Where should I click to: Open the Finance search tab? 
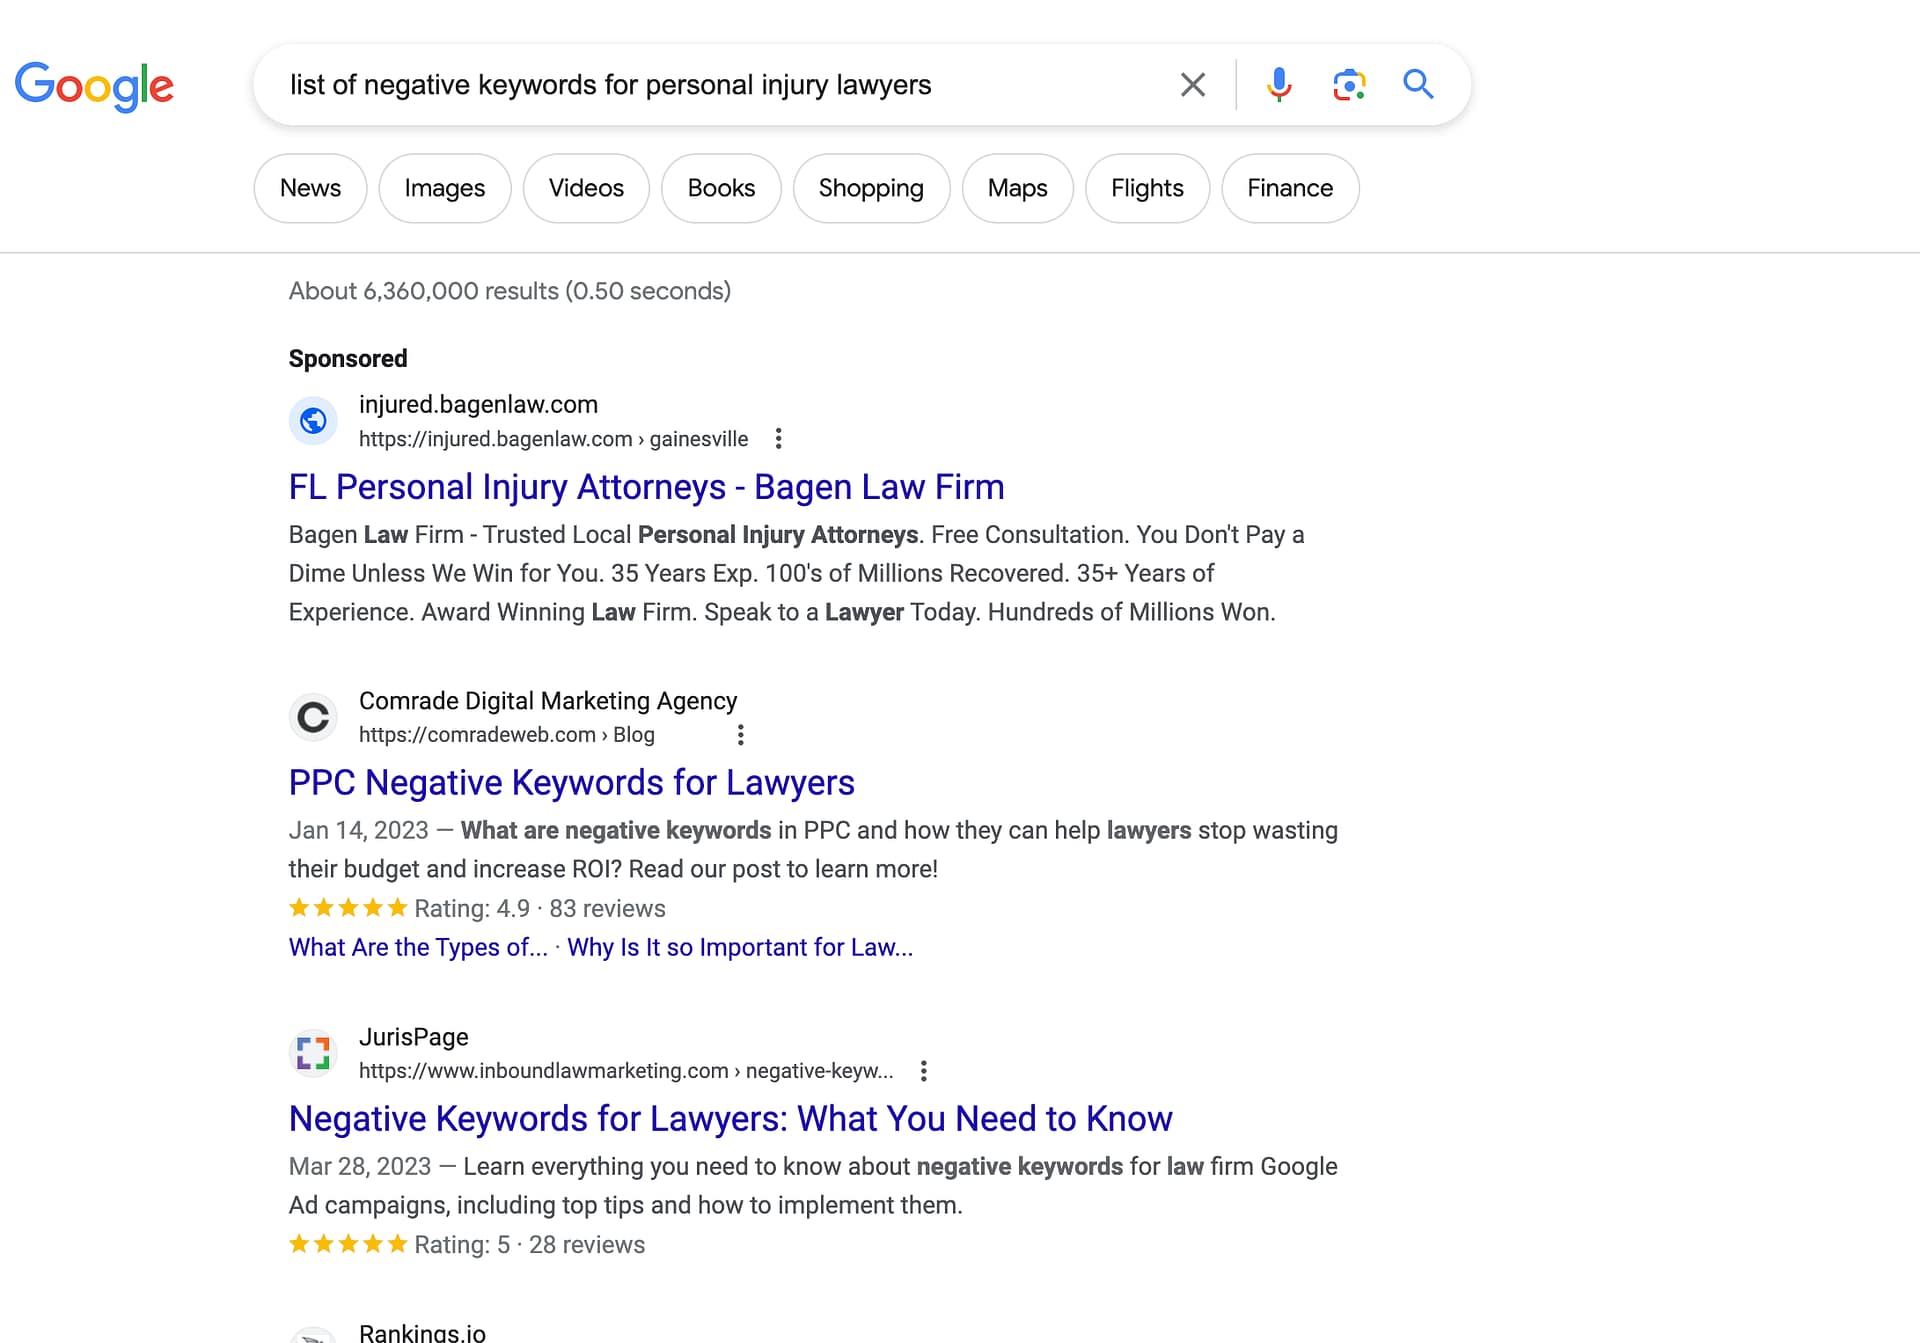(1289, 187)
